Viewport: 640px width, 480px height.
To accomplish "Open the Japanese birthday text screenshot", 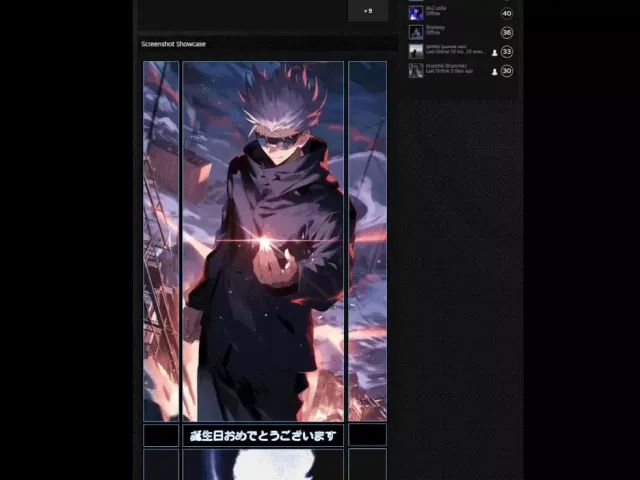I will click(263, 436).
